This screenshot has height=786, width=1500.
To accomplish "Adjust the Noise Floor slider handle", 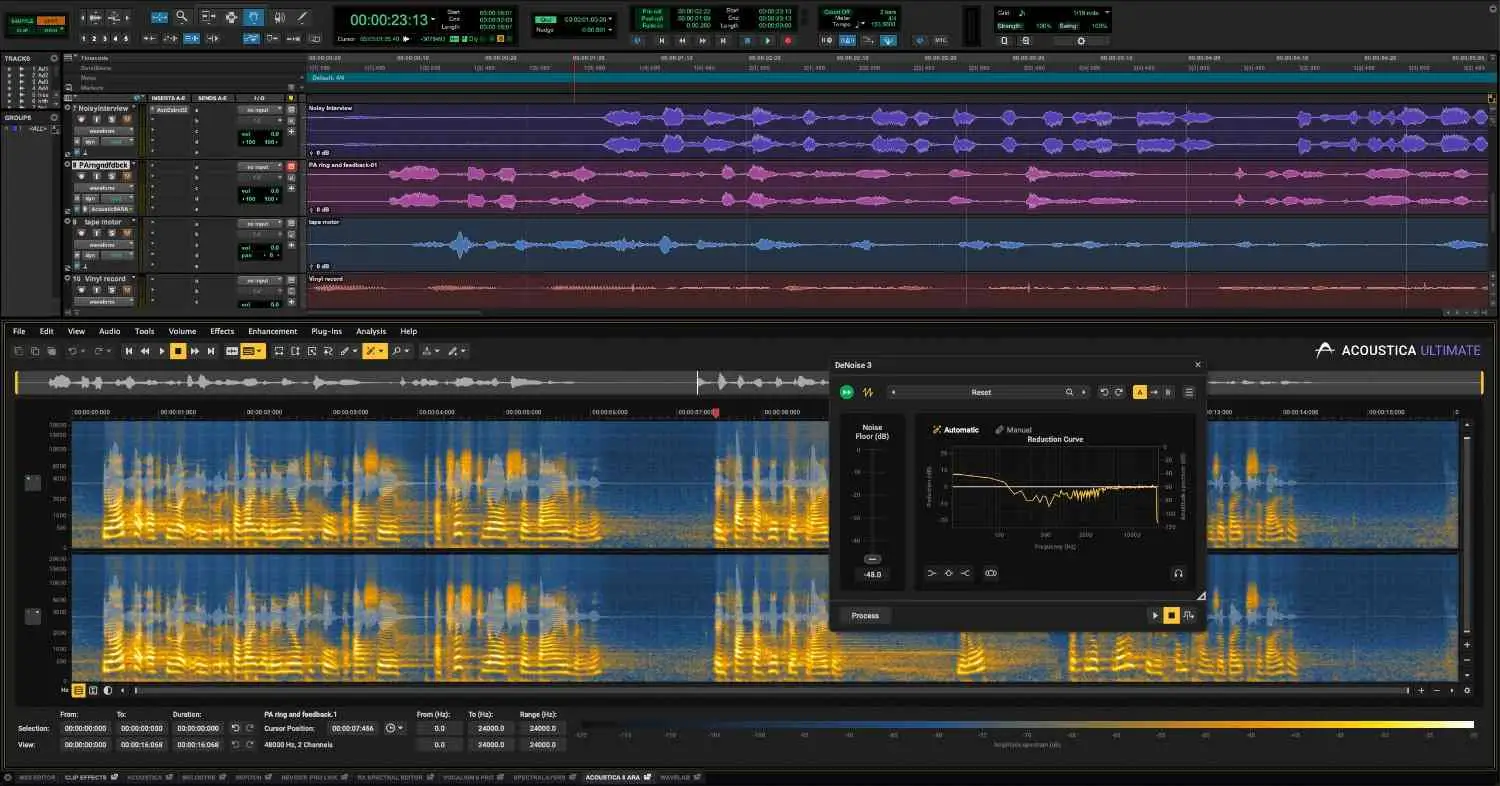I will click(873, 558).
